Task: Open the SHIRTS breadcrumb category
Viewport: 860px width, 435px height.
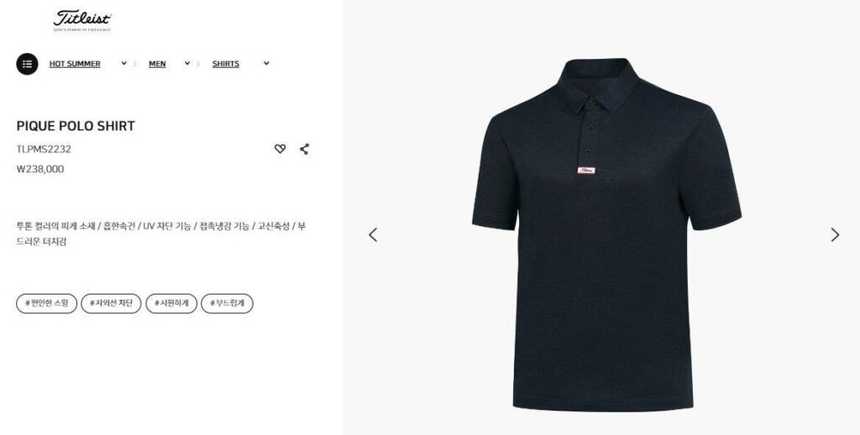Action: 225,64
